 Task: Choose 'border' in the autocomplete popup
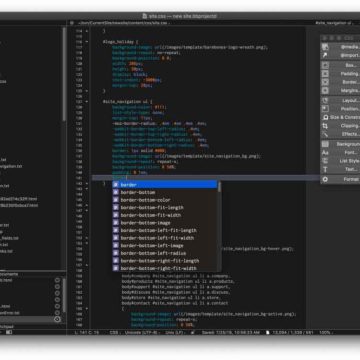165,185
